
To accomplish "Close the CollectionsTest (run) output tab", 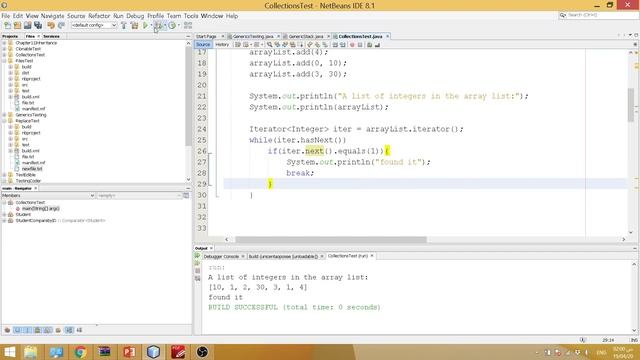I will pyautogui.click(x=372, y=256).
